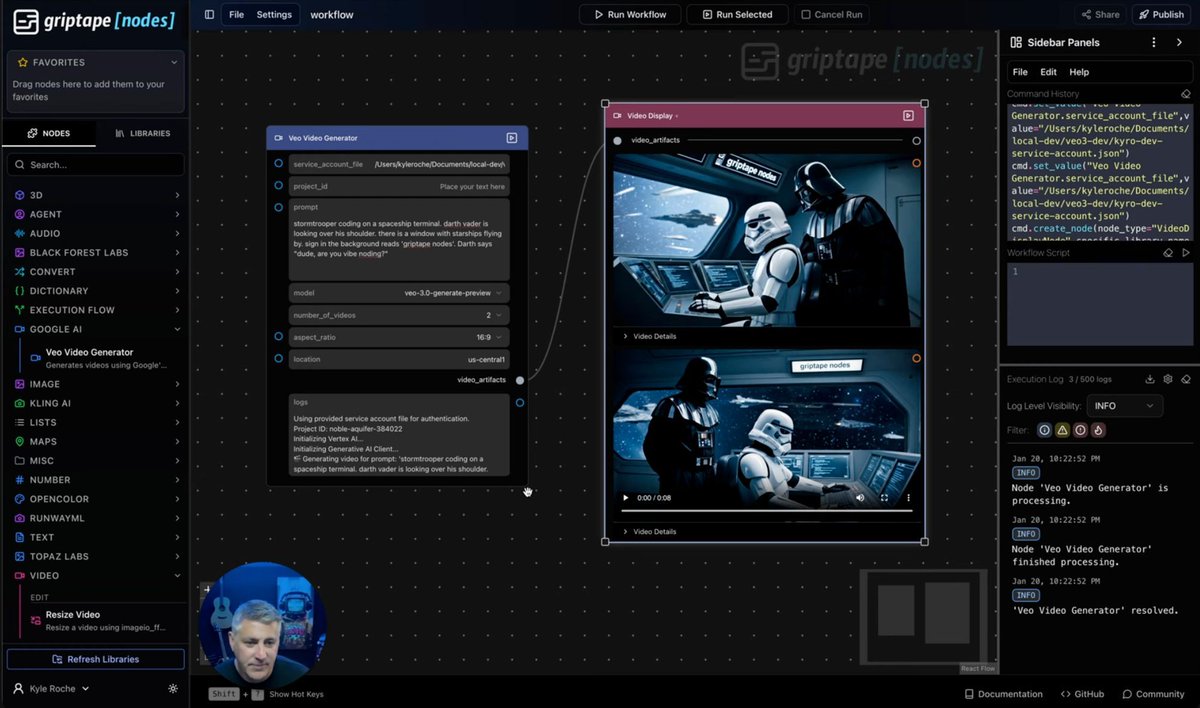Image resolution: width=1200 pixels, height=708 pixels.
Task: Switch to the LIBRARIES tab
Action: point(143,133)
